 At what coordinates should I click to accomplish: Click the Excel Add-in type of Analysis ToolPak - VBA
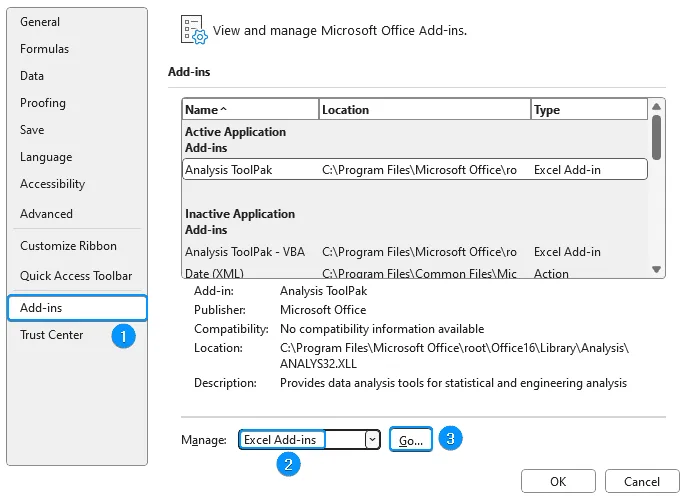pos(567,252)
